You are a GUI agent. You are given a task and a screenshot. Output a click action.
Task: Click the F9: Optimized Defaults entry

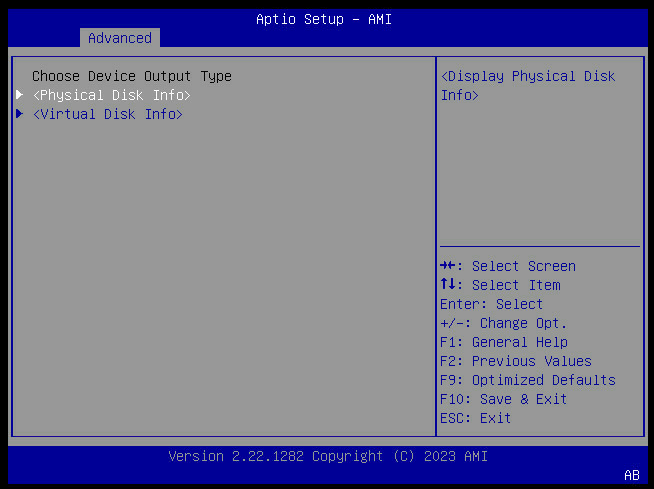pos(527,380)
